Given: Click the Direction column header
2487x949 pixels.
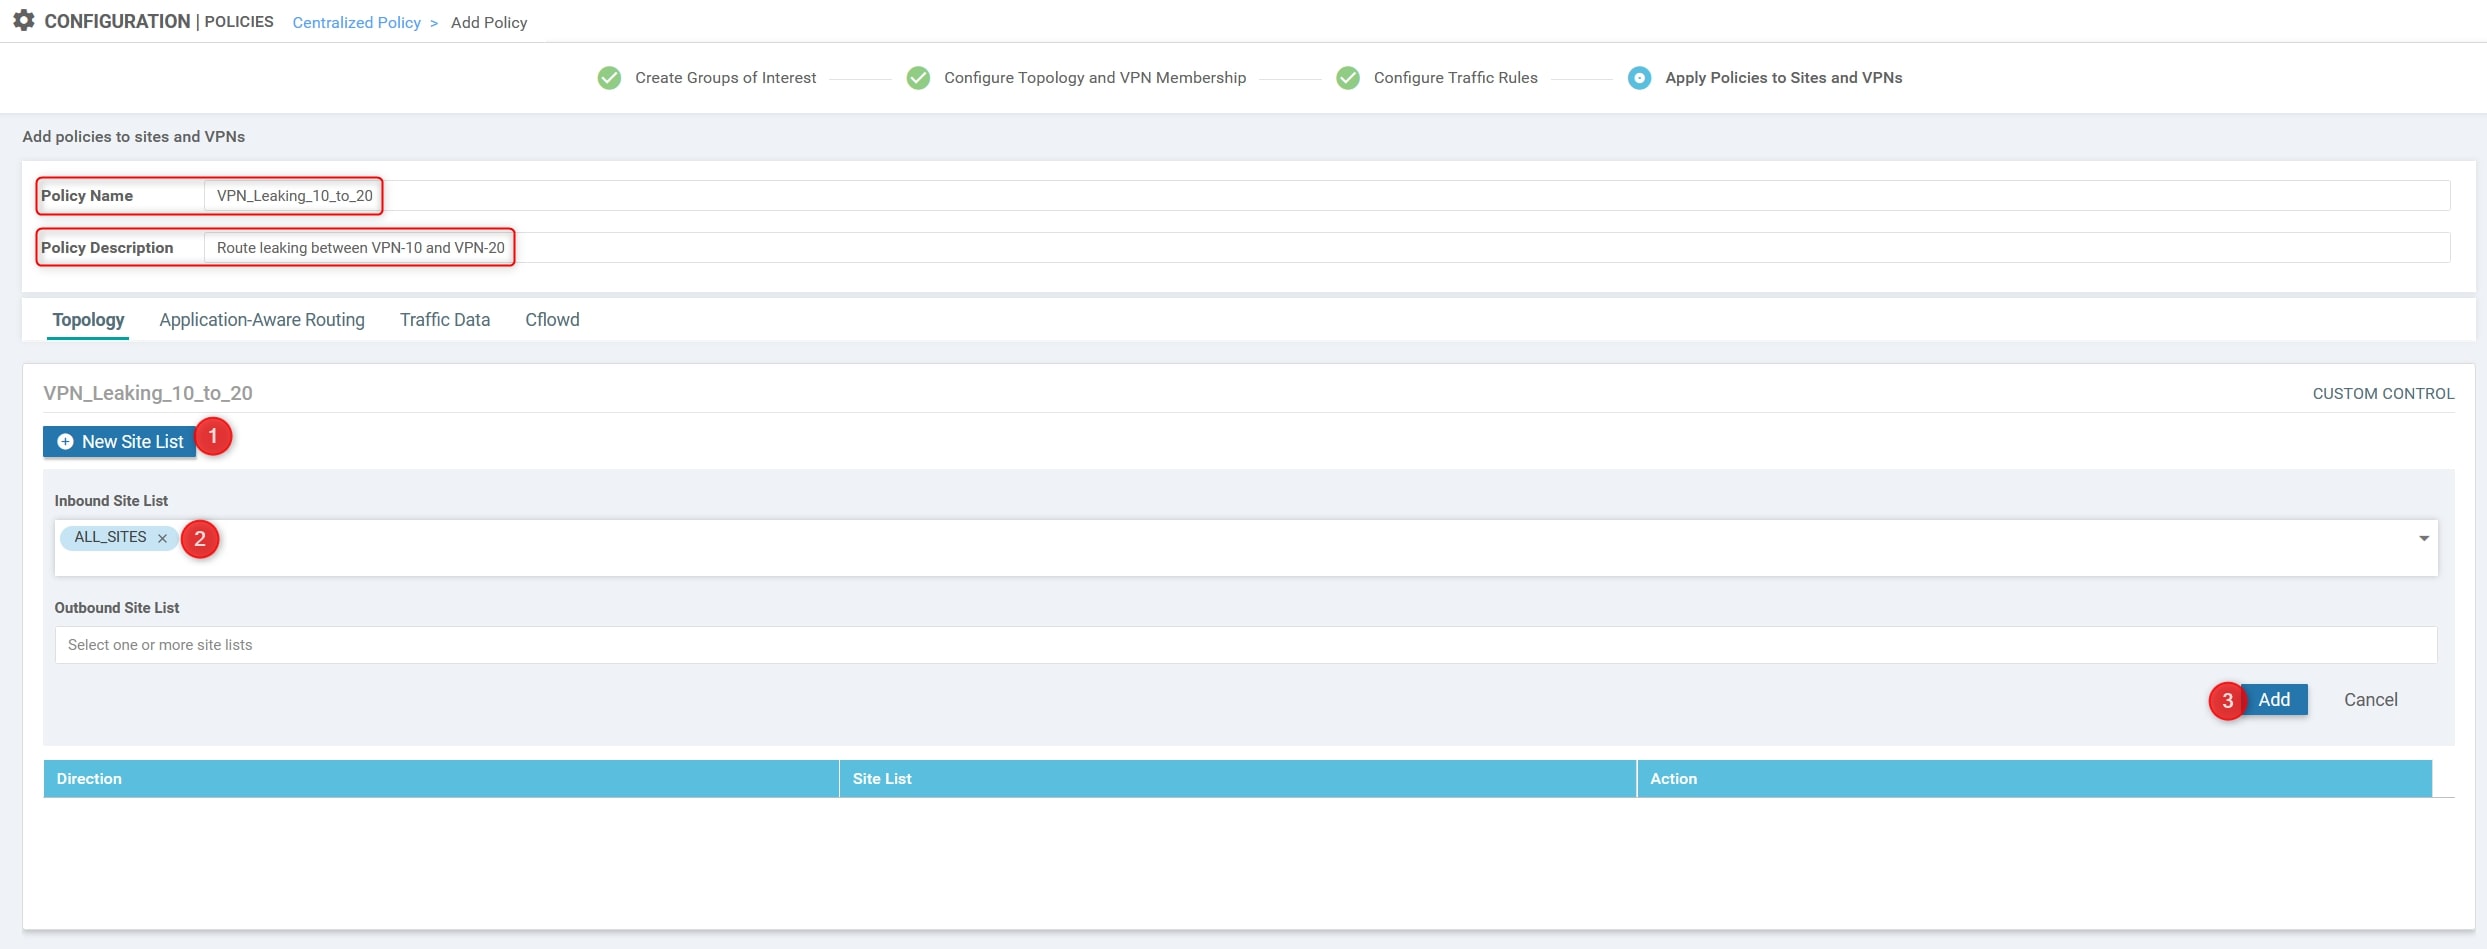Looking at the screenshot, I should (89, 779).
